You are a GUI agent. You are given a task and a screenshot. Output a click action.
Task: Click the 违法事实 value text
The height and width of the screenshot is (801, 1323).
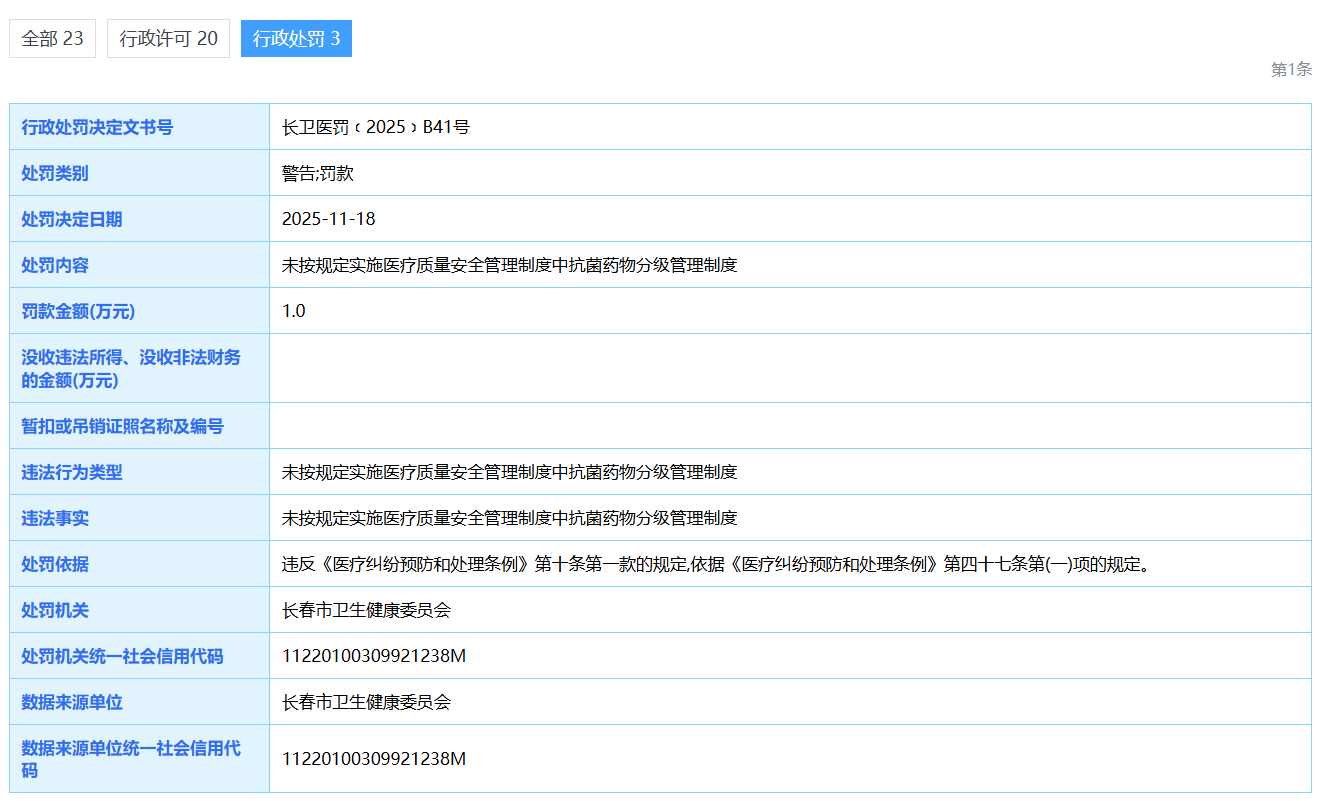click(509, 518)
